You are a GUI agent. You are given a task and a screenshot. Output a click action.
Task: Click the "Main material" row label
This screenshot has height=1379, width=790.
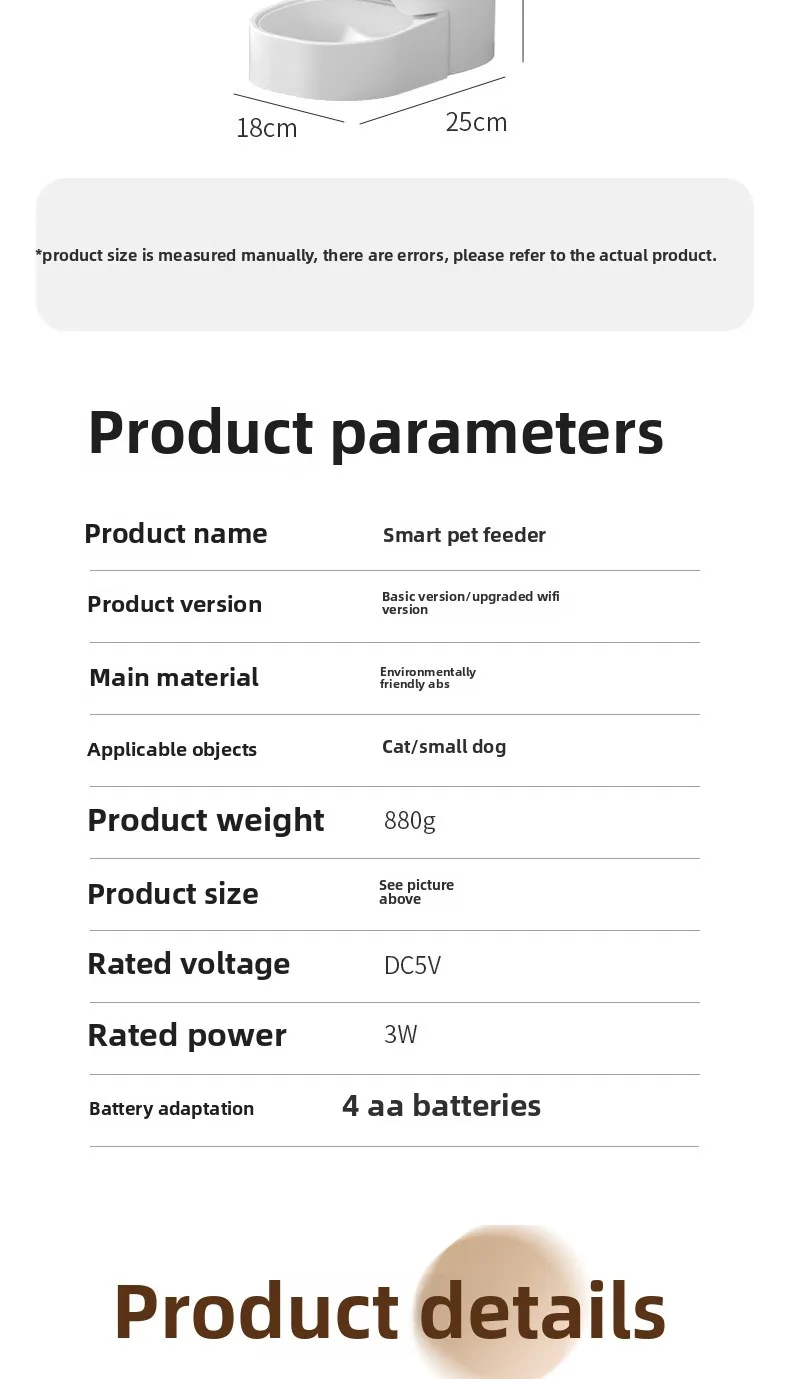pos(174,677)
